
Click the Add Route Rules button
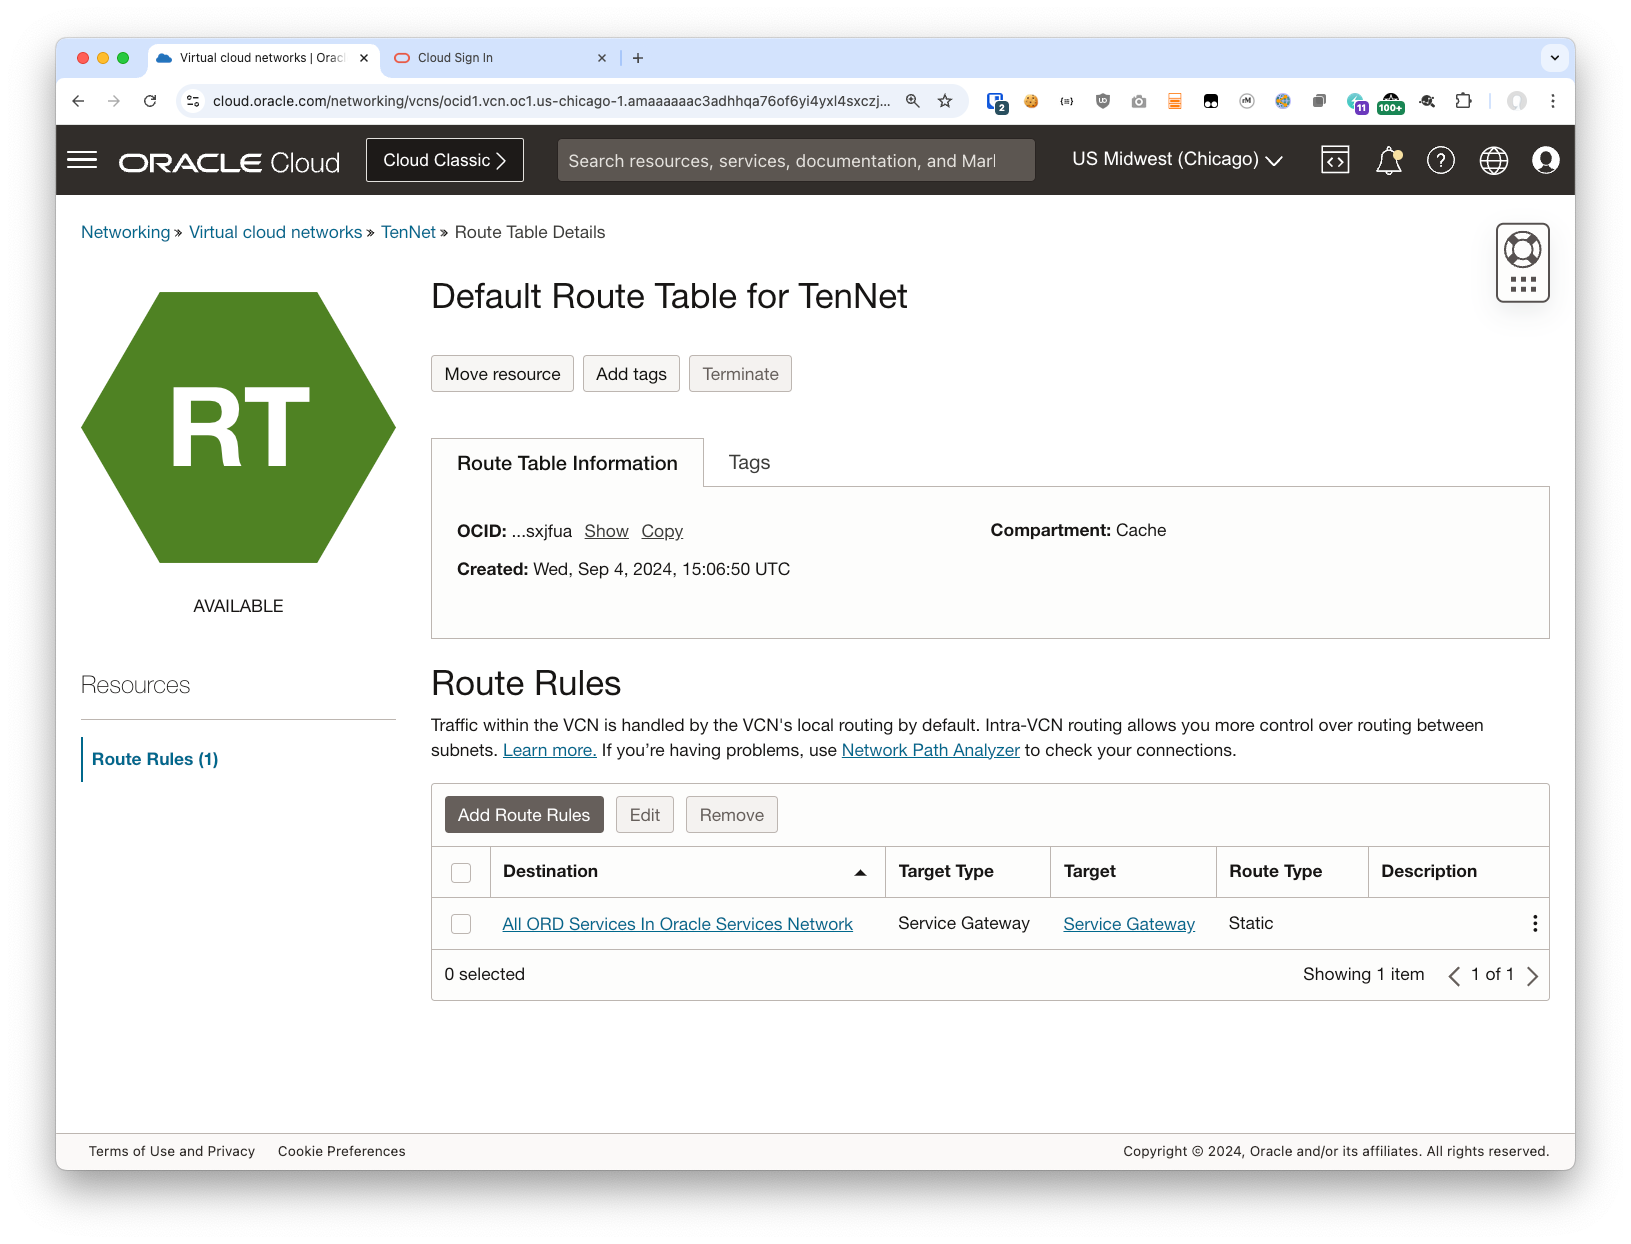pyautogui.click(x=523, y=814)
